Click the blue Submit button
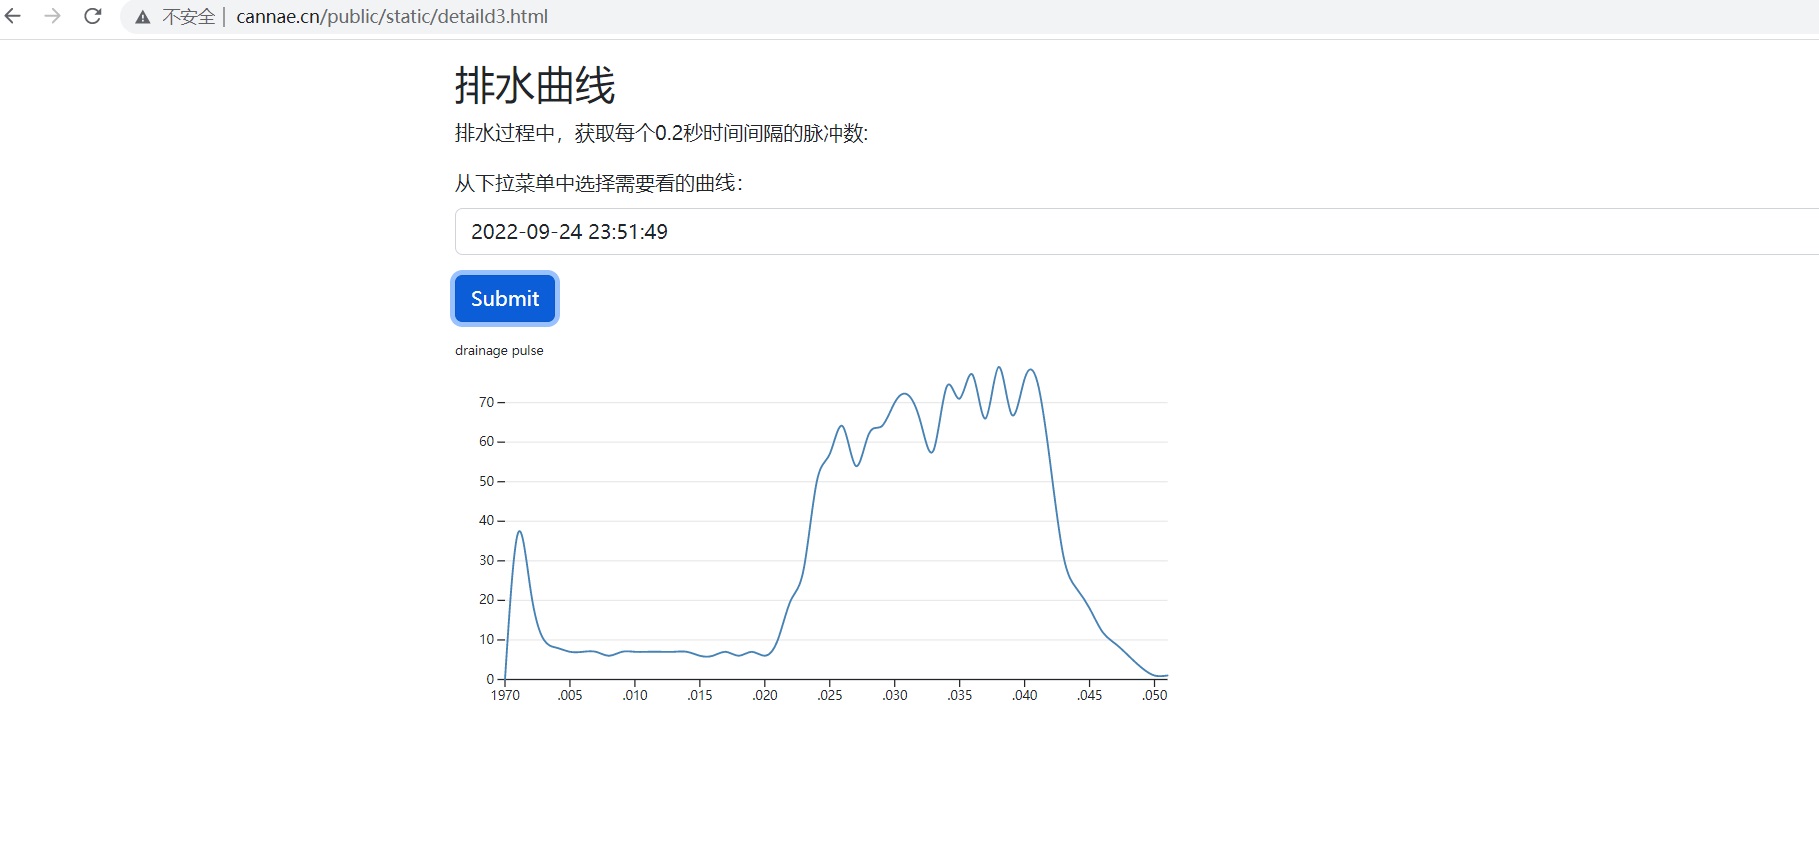 pos(505,299)
